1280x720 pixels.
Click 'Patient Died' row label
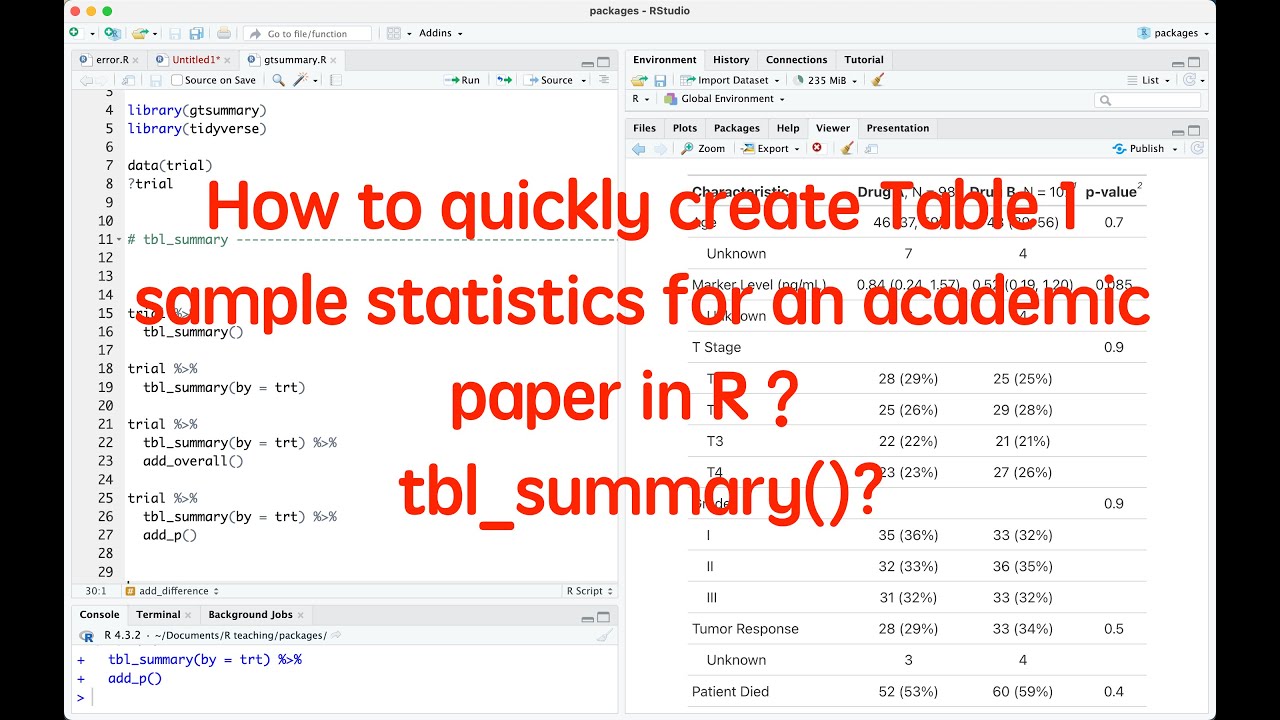(x=730, y=691)
